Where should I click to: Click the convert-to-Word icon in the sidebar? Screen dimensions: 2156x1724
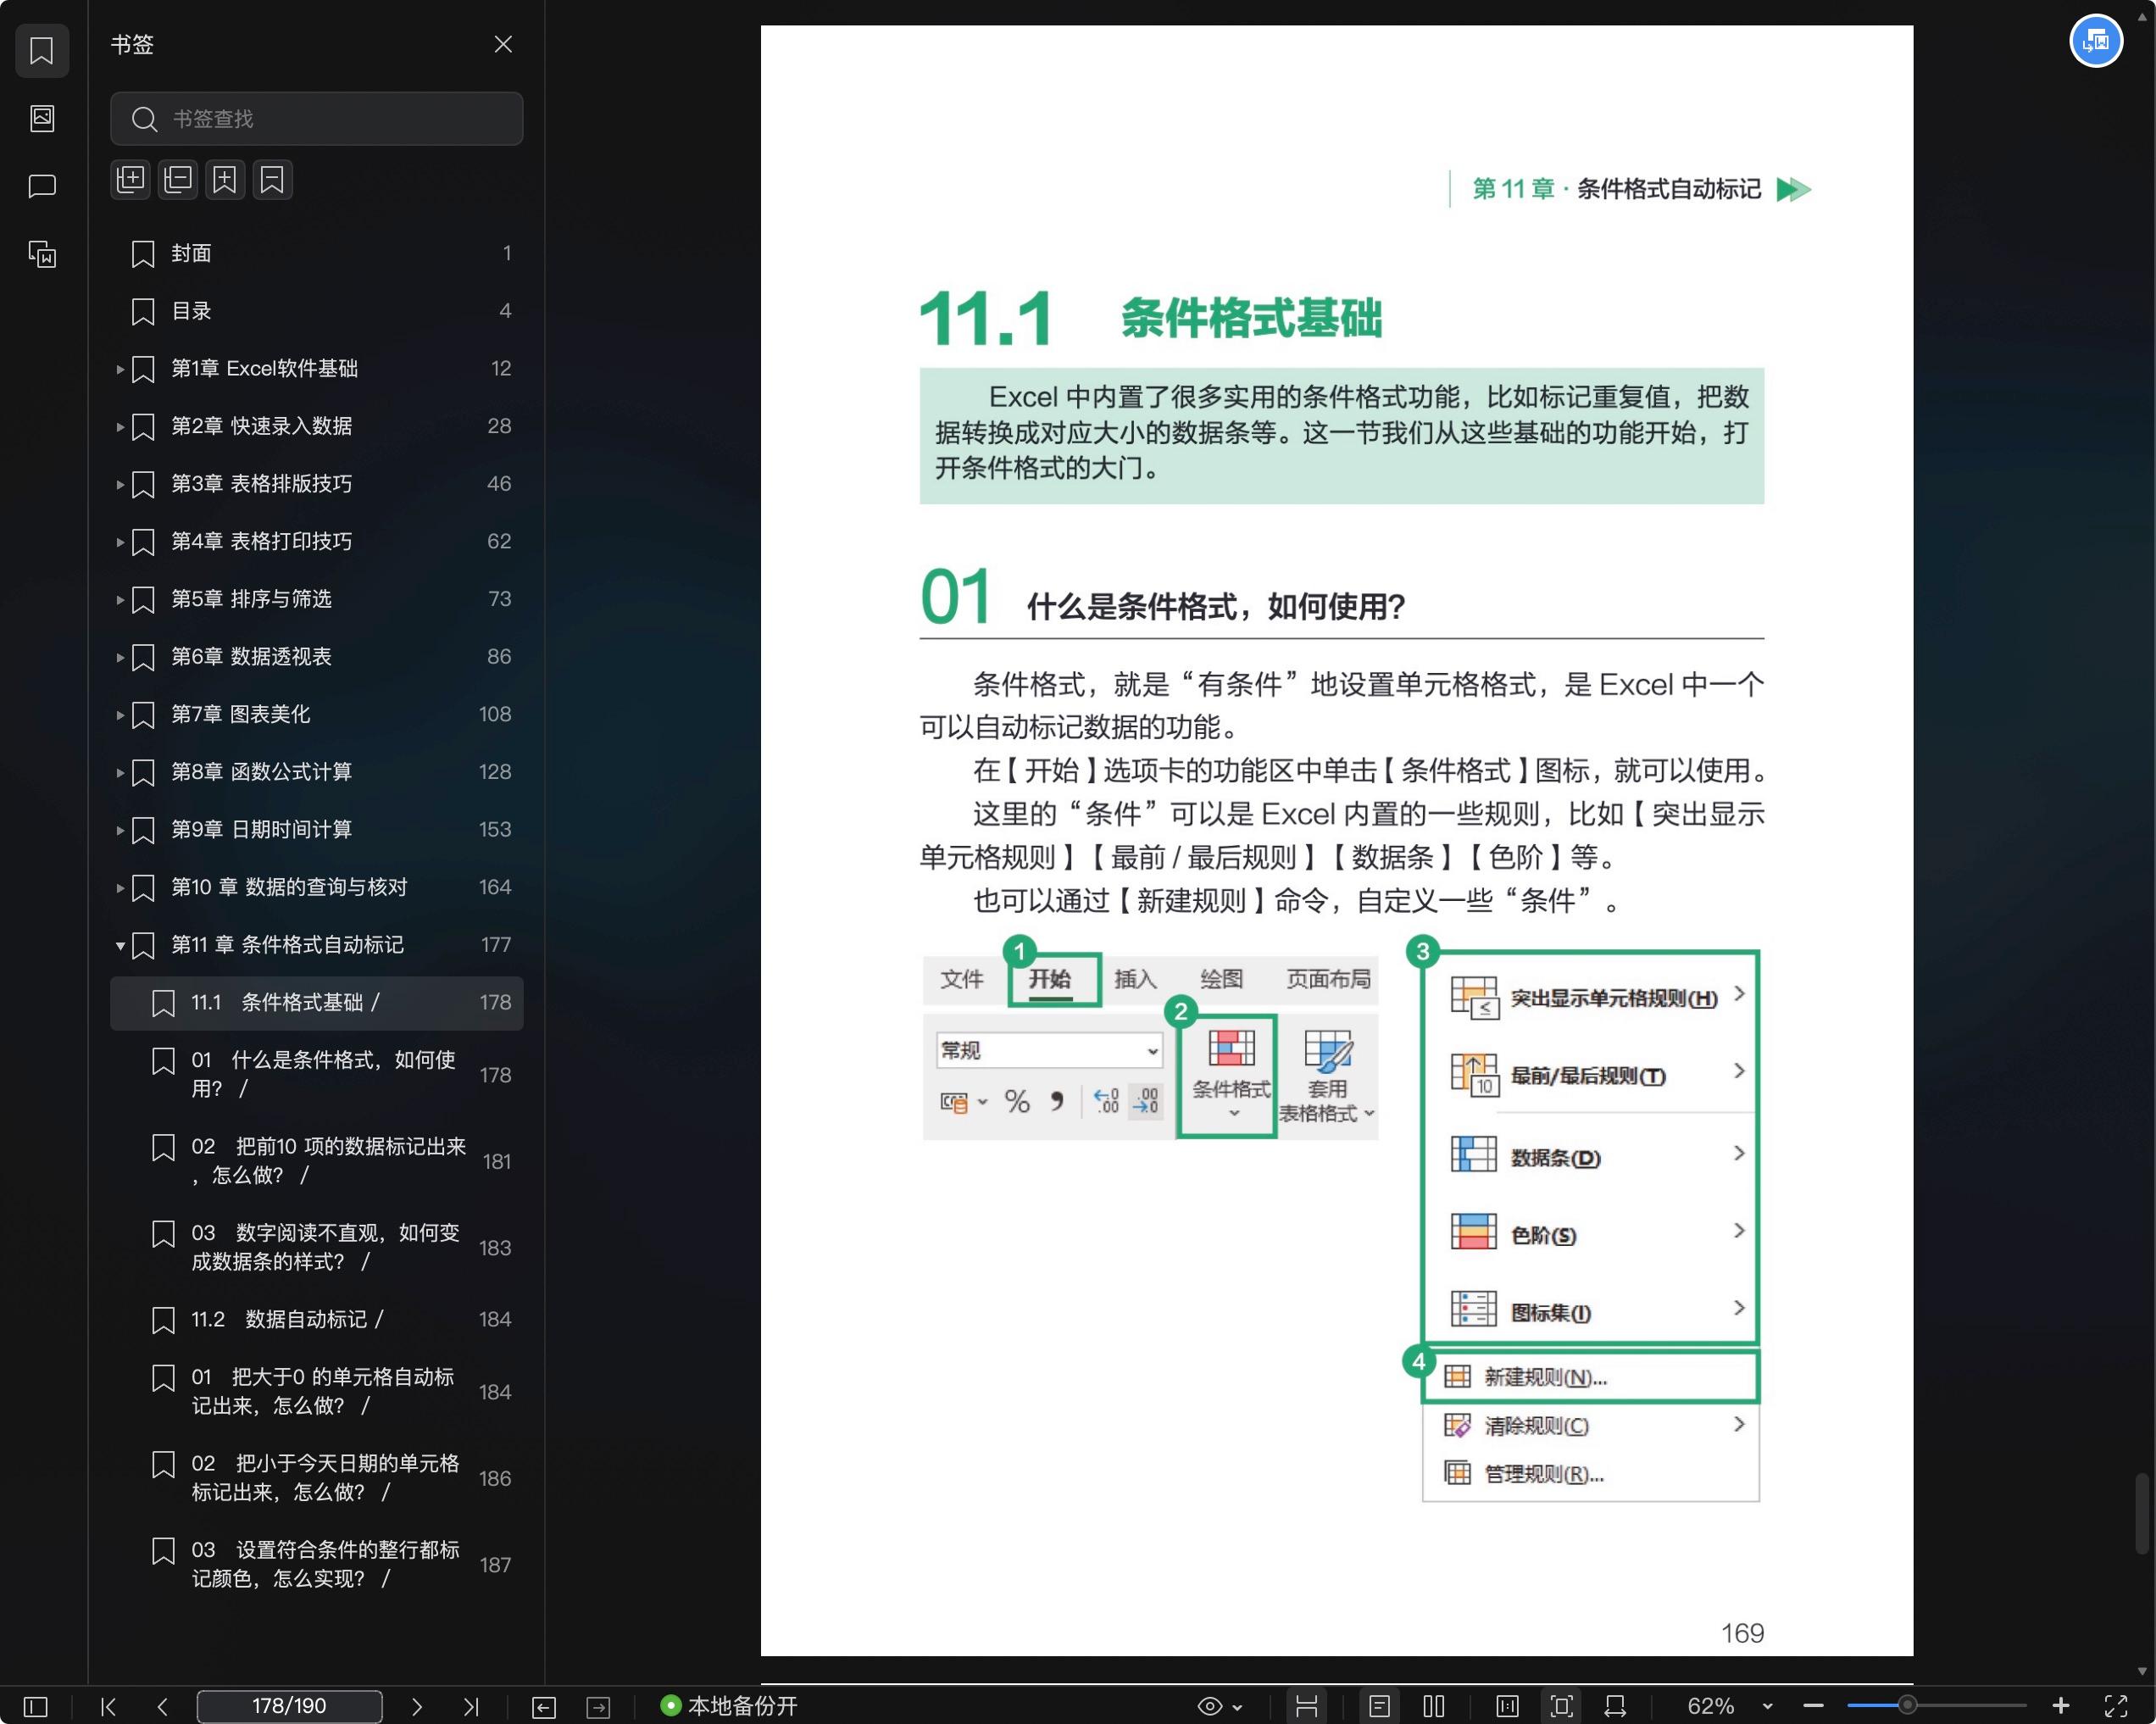42,254
